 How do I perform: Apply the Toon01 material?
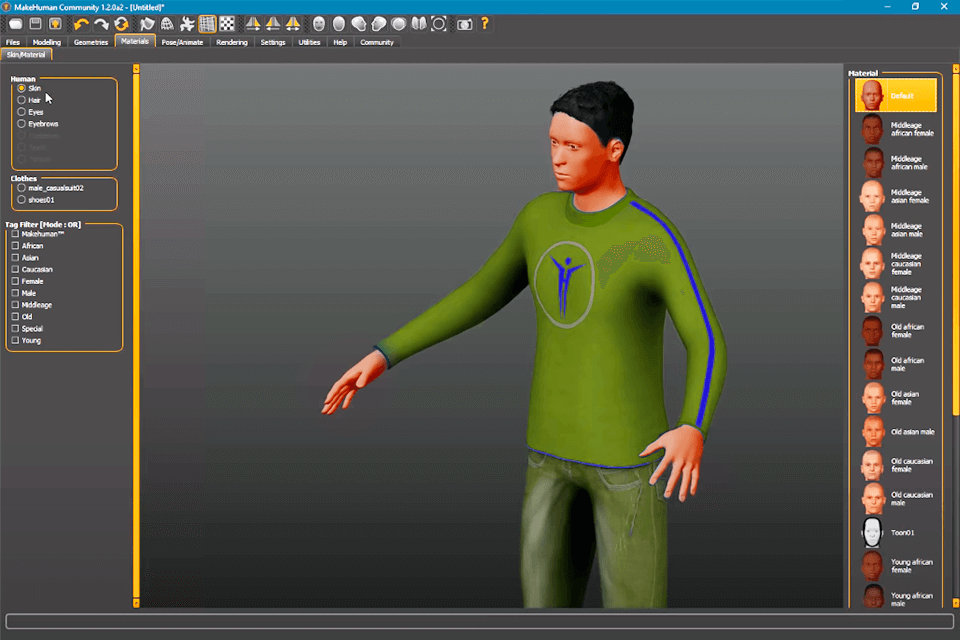coord(896,532)
